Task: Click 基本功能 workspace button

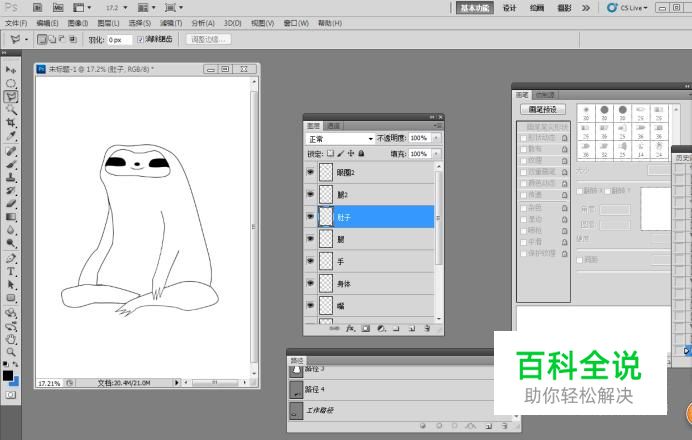Action: pyautogui.click(x=475, y=8)
